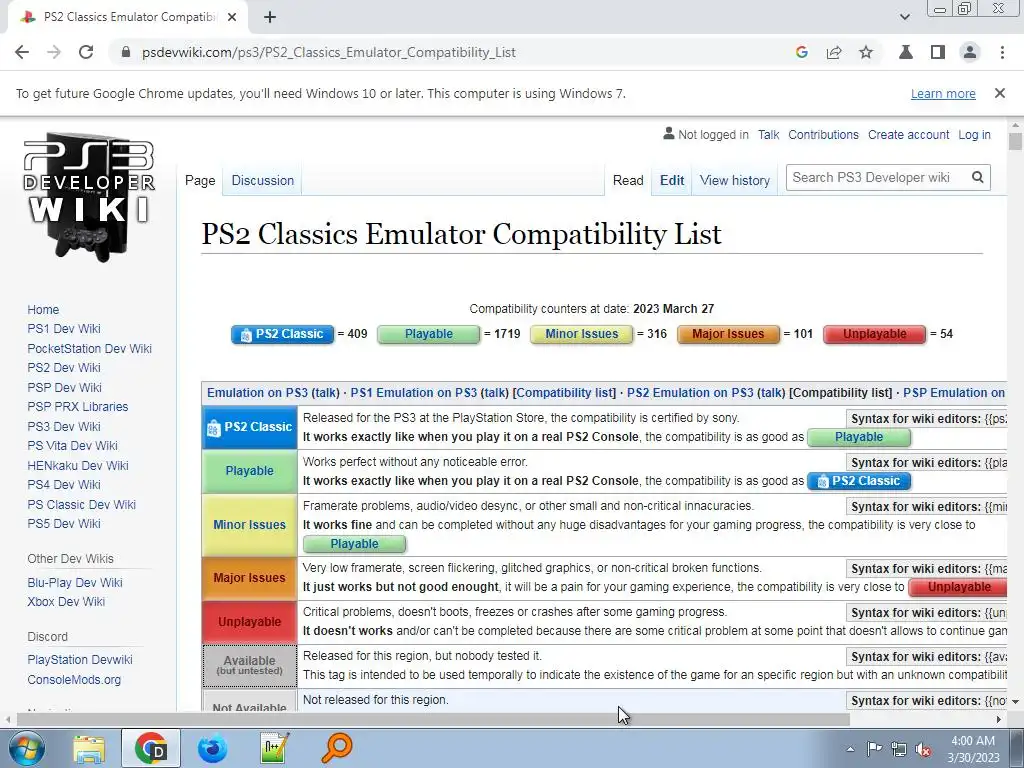Viewport: 1024px width, 768px height.
Task: Dismiss the Chrome update notification bar
Action: [x=1000, y=93]
